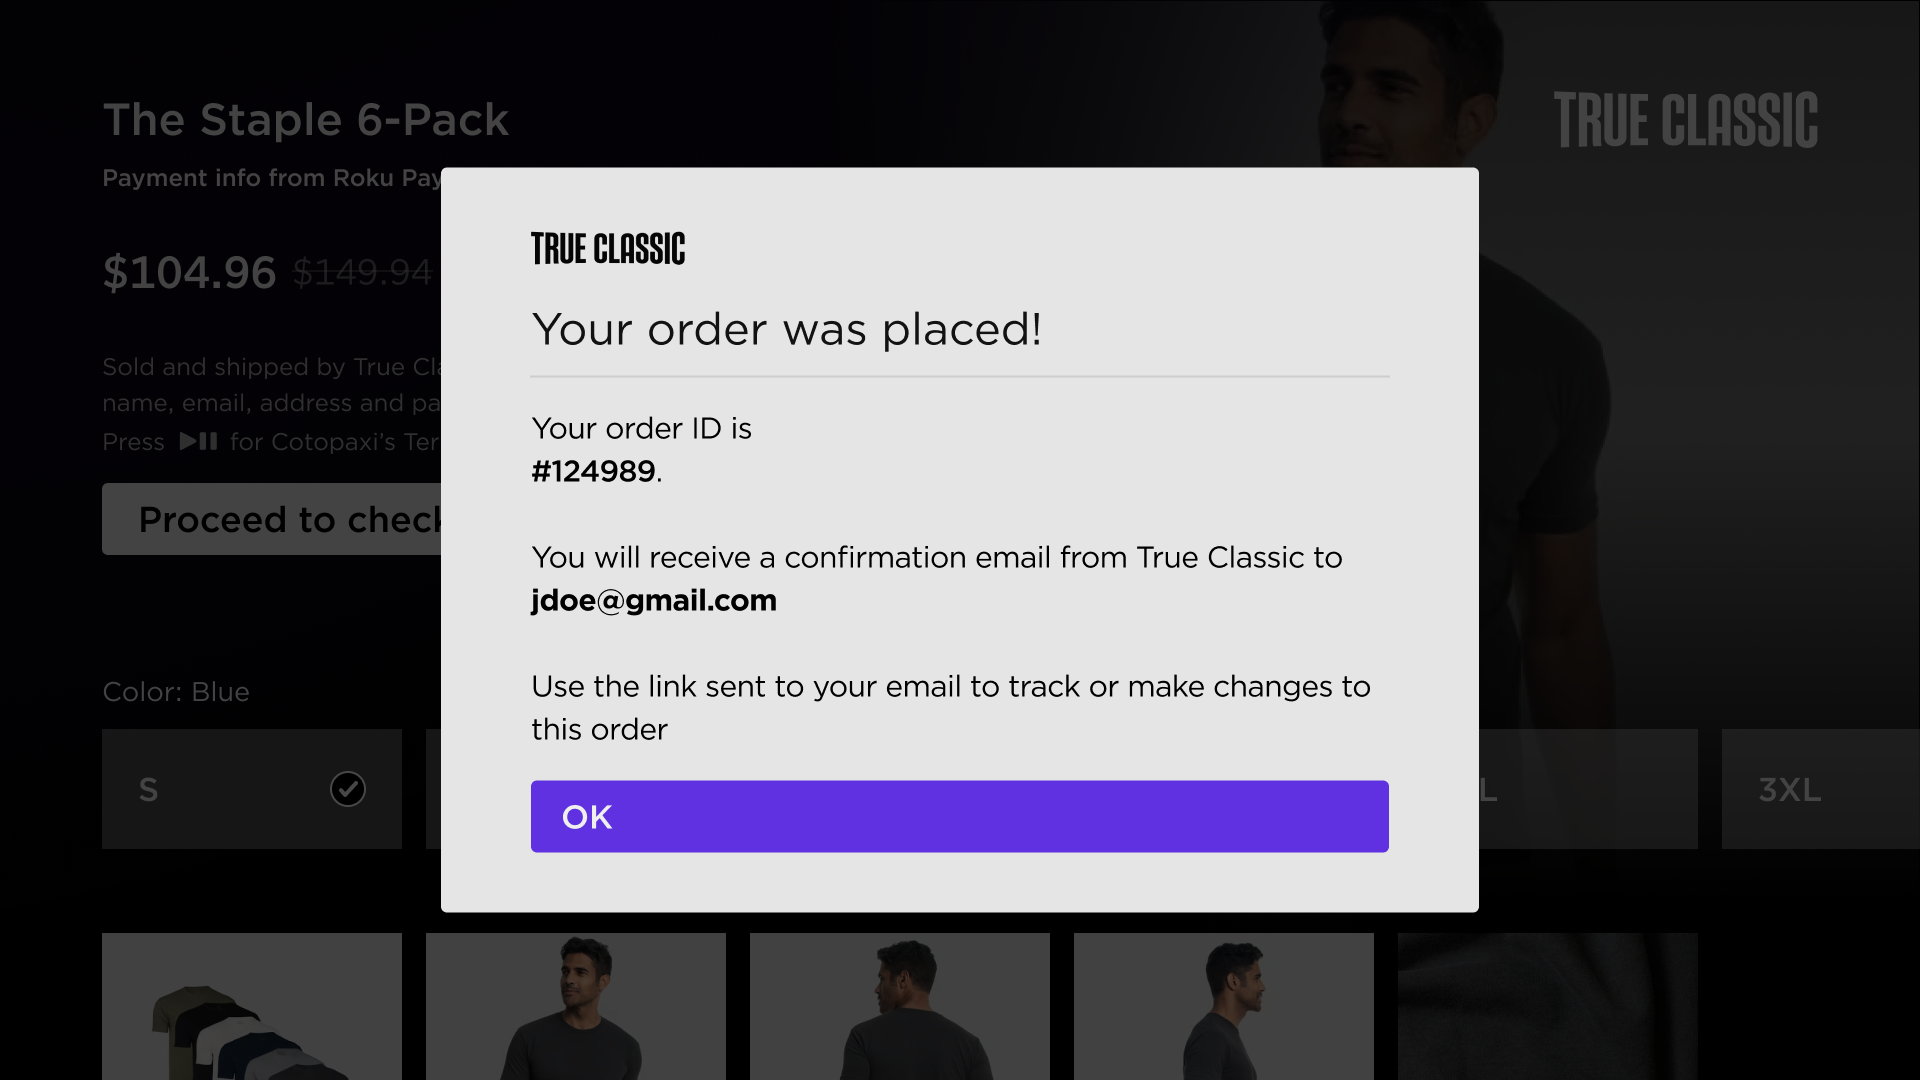Open the side-profile model thumbnail
This screenshot has width=1920, height=1080.
click(x=1224, y=1006)
